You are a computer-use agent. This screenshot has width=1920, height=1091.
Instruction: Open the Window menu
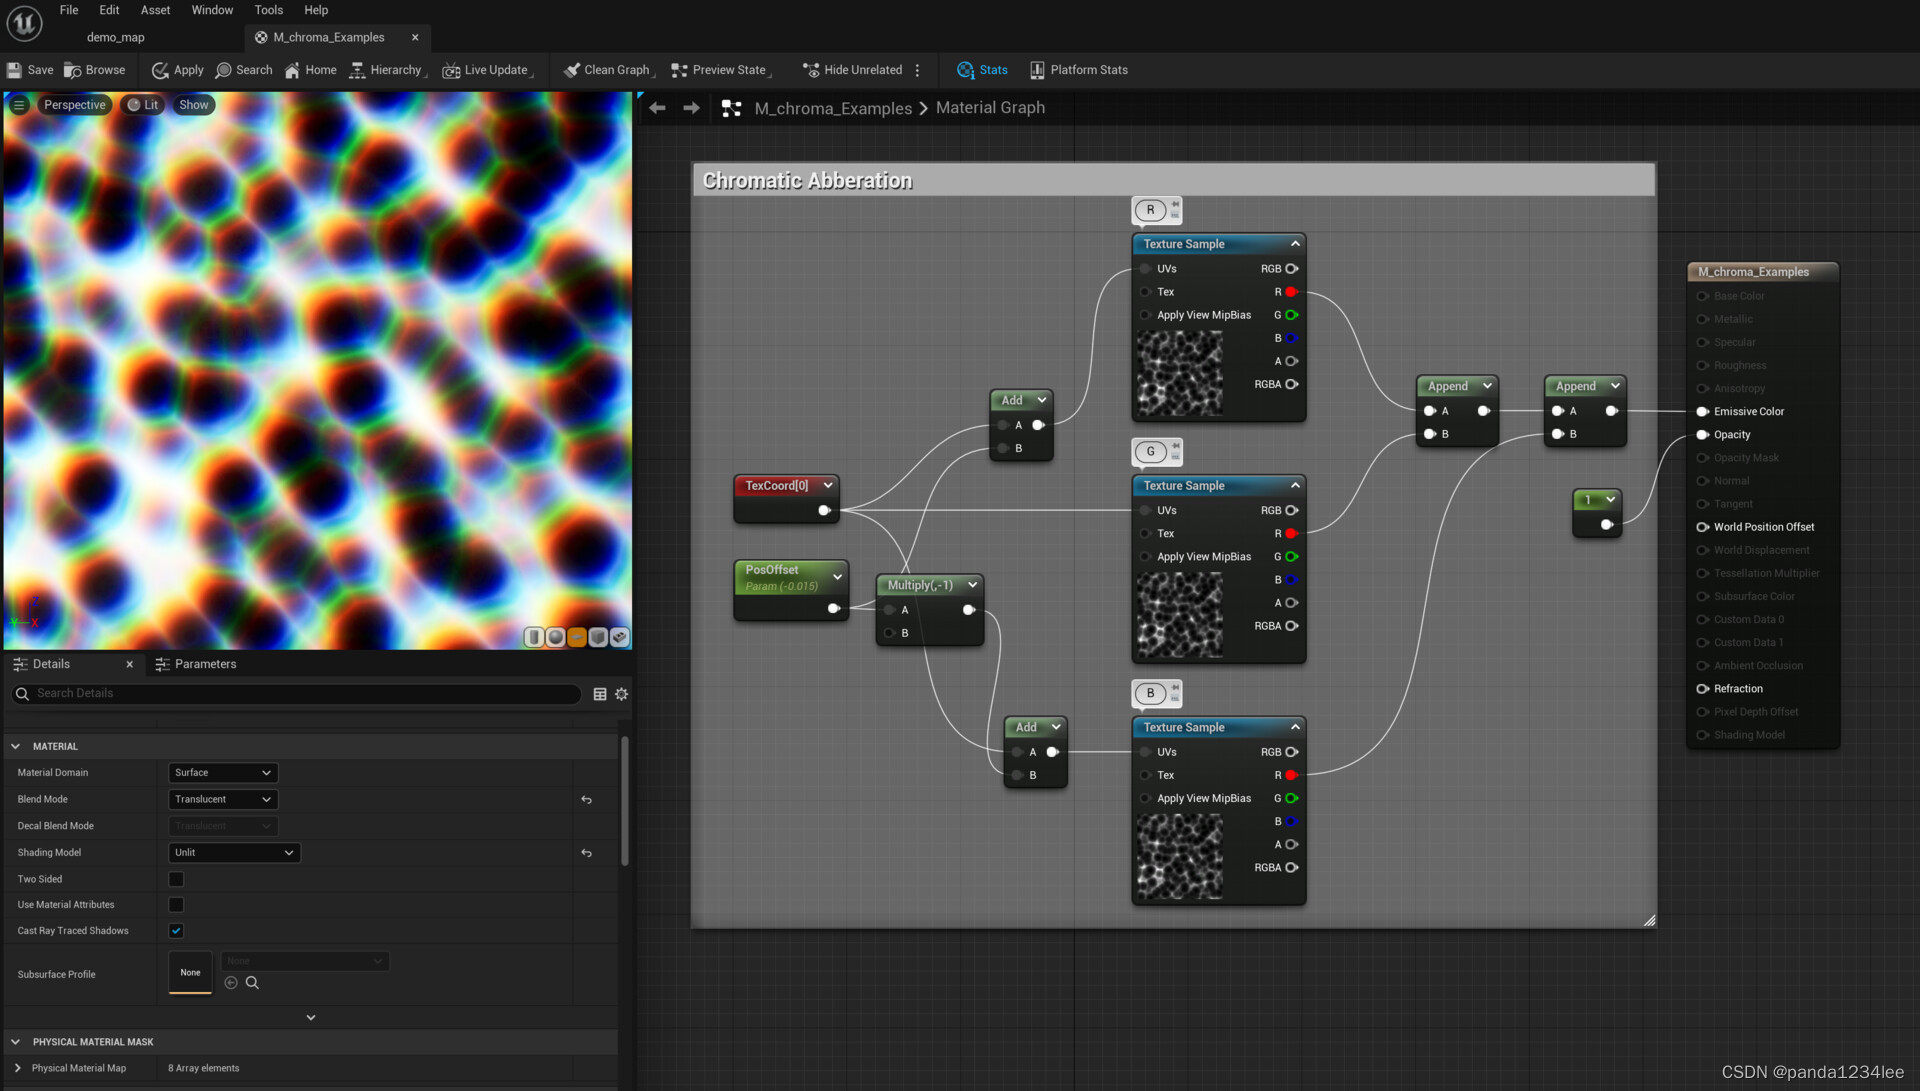point(210,9)
